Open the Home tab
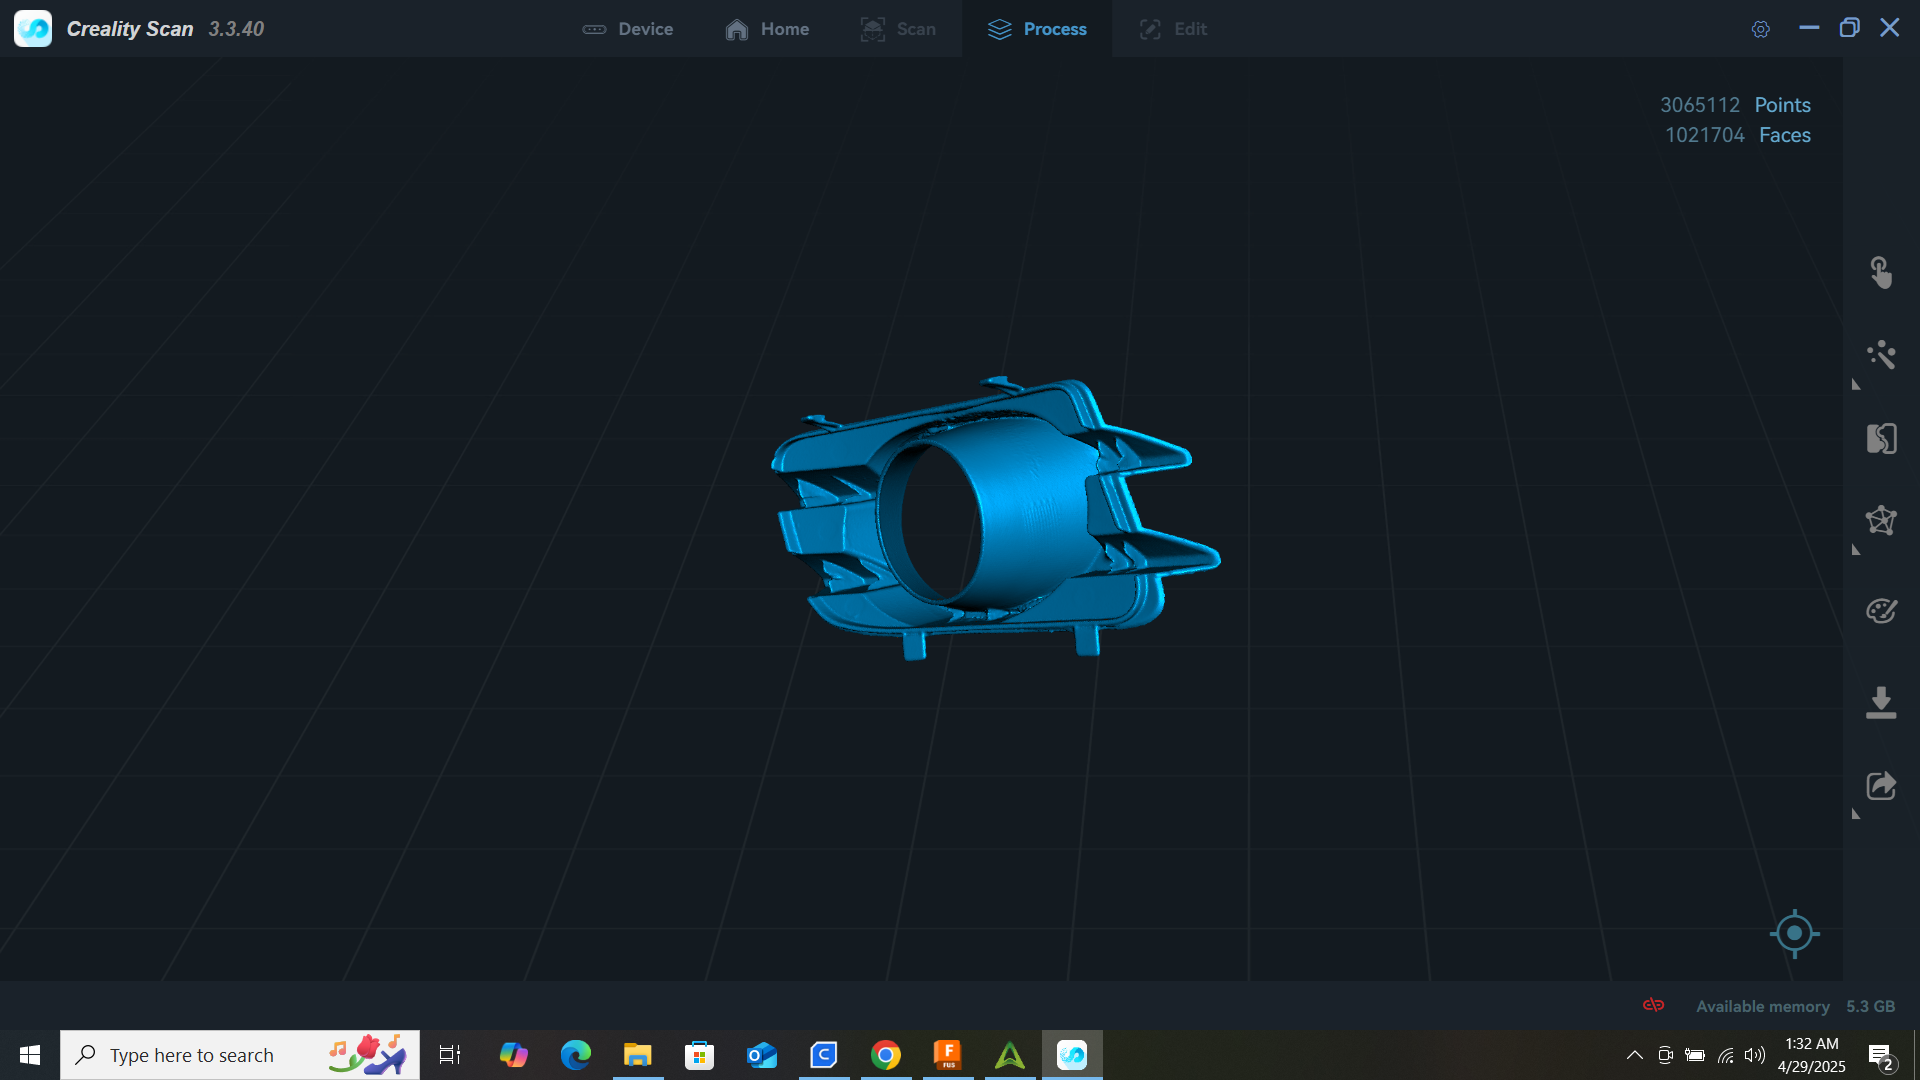Image resolution: width=1920 pixels, height=1080 pixels. 767,29
